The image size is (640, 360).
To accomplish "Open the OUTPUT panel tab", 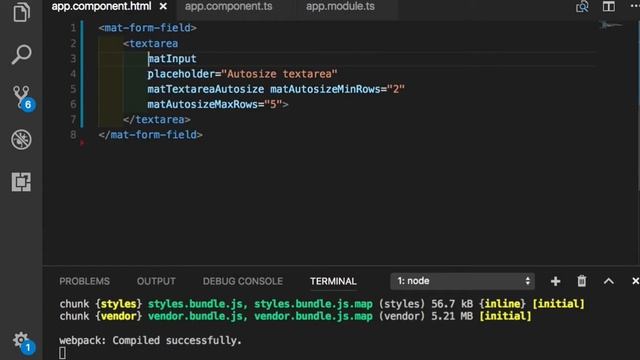I will point(156,281).
